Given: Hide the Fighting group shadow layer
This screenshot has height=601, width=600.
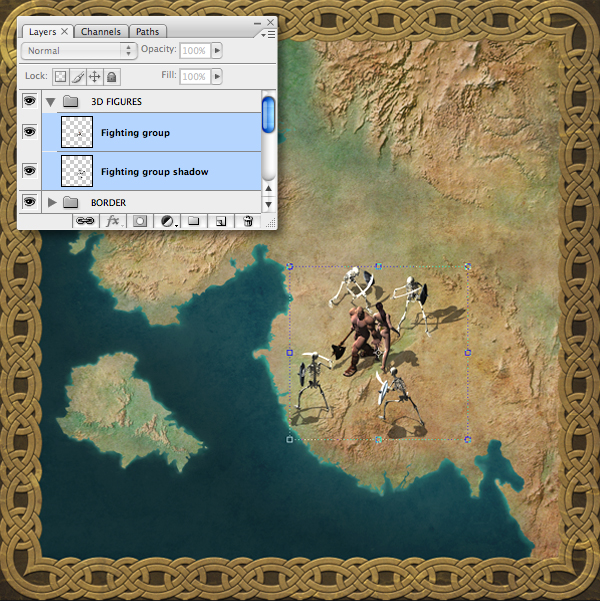Looking at the screenshot, I should click(30, 171).
